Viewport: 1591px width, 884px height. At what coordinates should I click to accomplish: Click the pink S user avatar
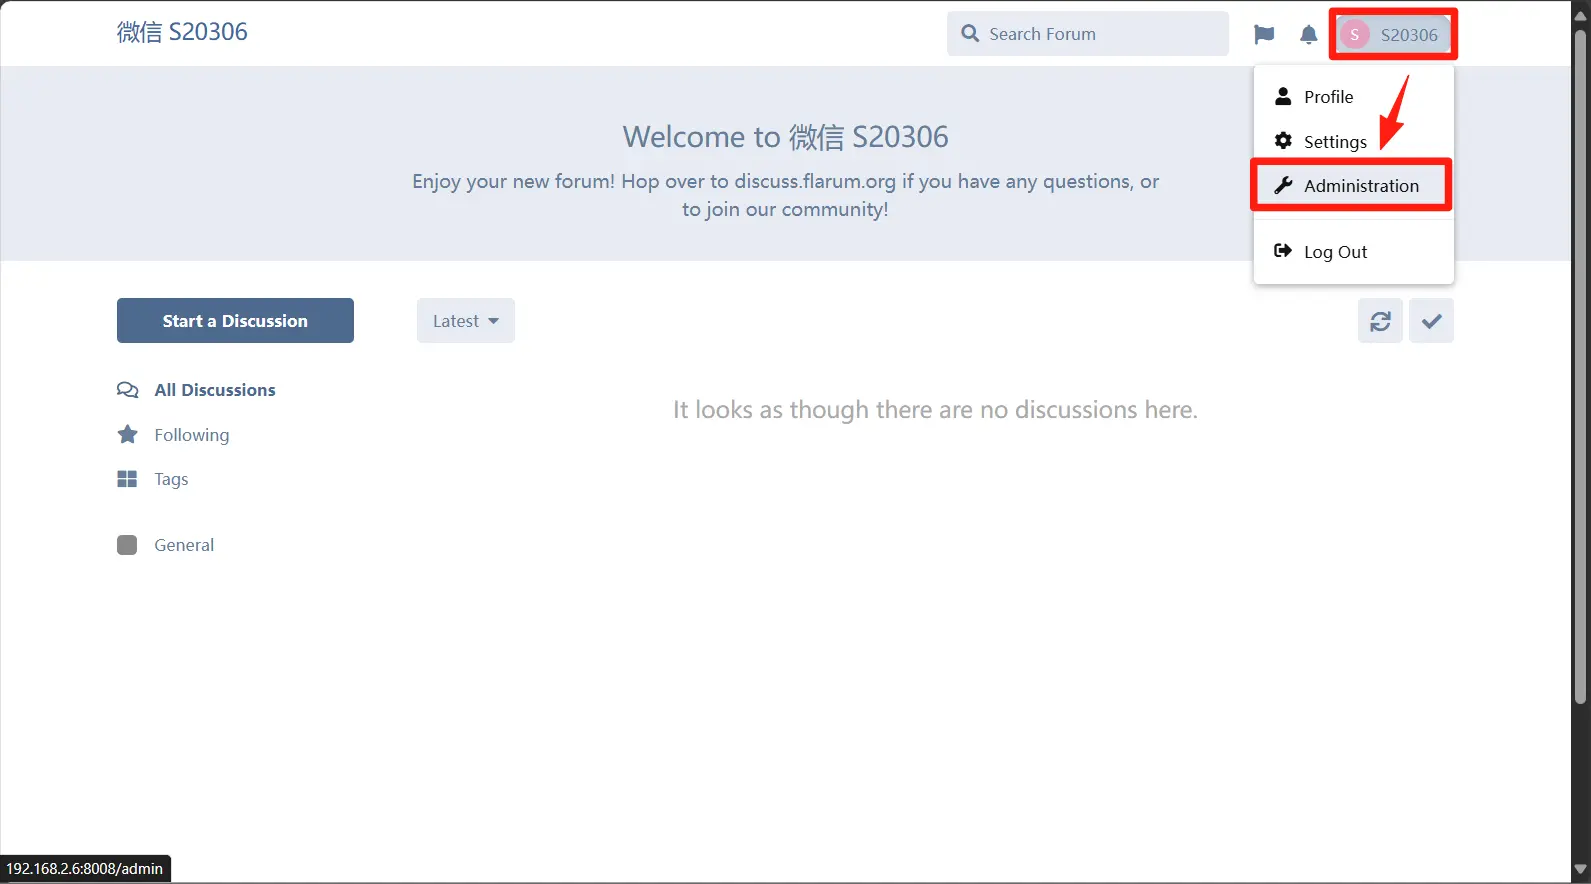tap(1354, 35)
